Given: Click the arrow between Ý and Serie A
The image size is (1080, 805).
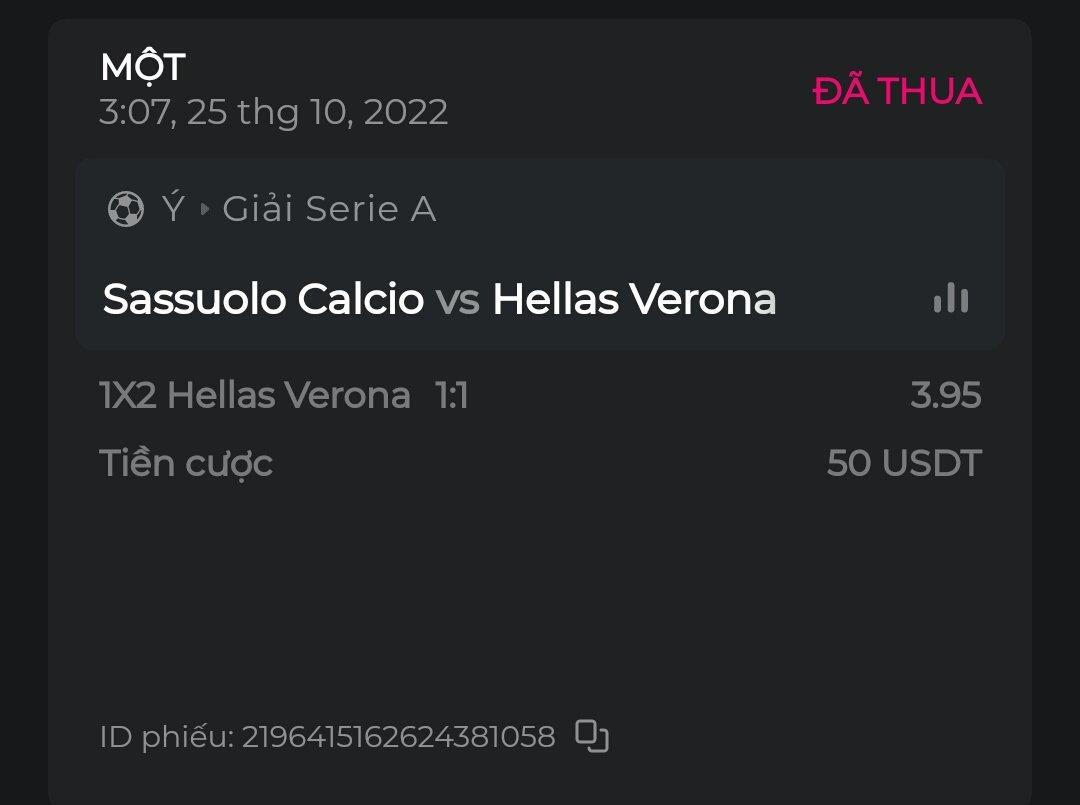Looking at the screenshot, I should 205,210.
